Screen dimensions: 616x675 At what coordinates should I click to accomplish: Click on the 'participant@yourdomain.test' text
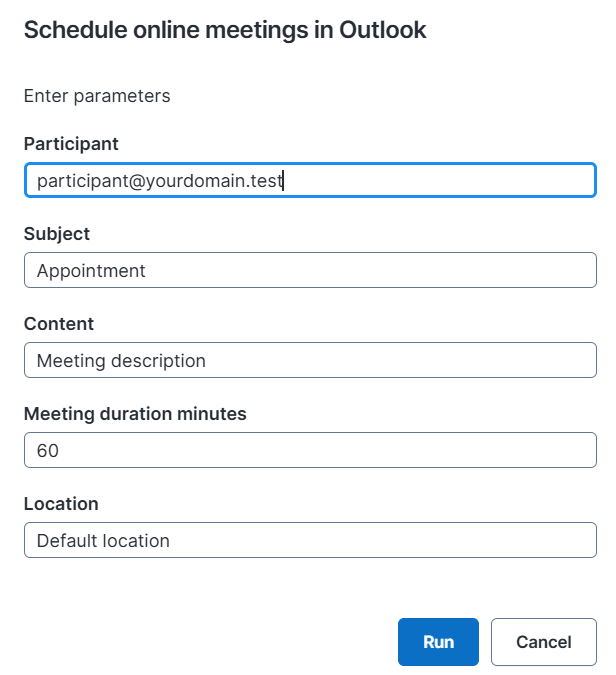pyautogui.click(x=160, y=181)
